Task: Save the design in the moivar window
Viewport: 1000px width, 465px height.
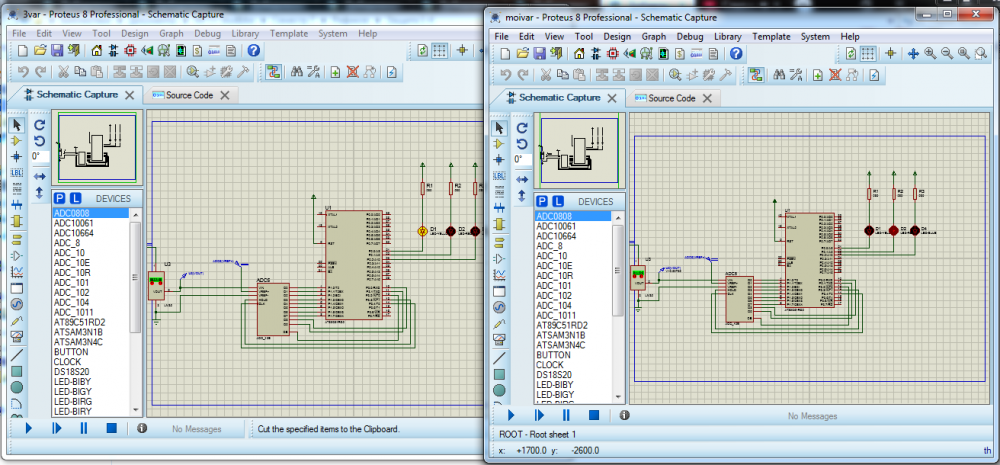Action: pyautogui.click(x=539, y=53)
